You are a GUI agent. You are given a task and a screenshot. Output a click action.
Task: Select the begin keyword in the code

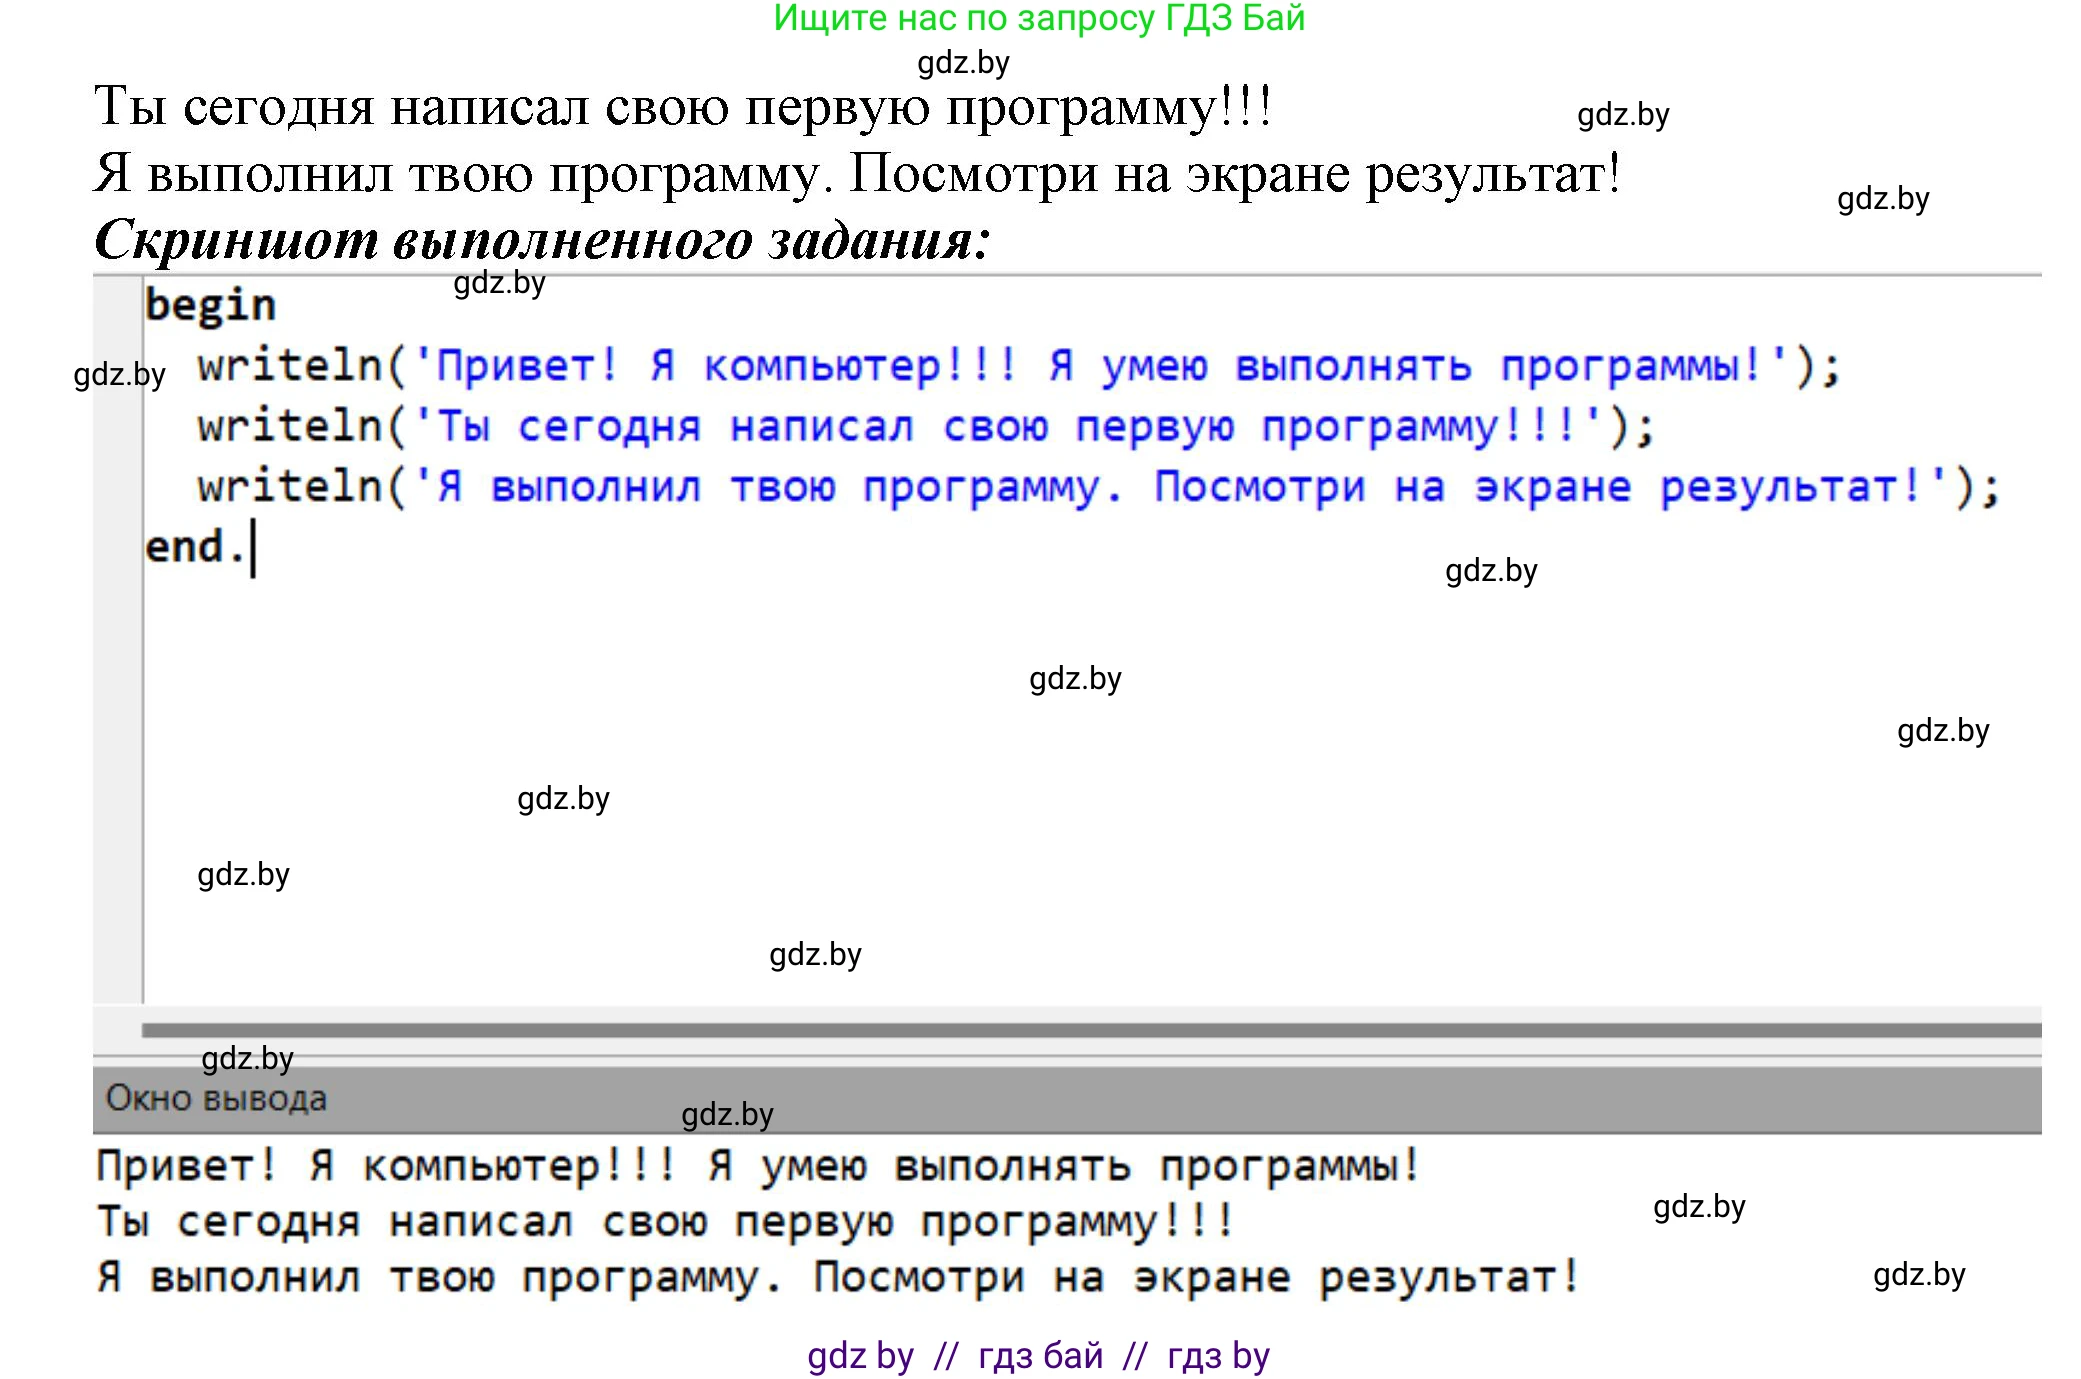(x=209, y=305)
